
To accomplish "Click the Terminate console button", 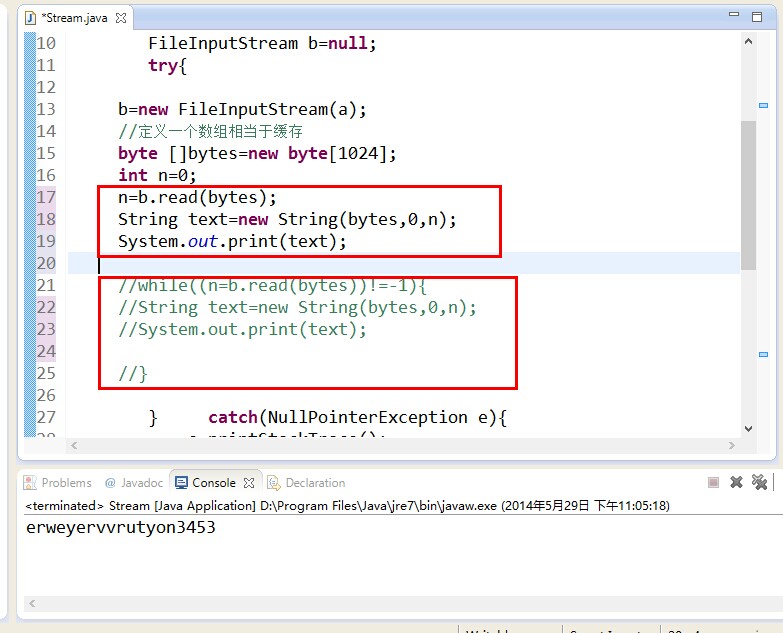I will pos(713,482).
